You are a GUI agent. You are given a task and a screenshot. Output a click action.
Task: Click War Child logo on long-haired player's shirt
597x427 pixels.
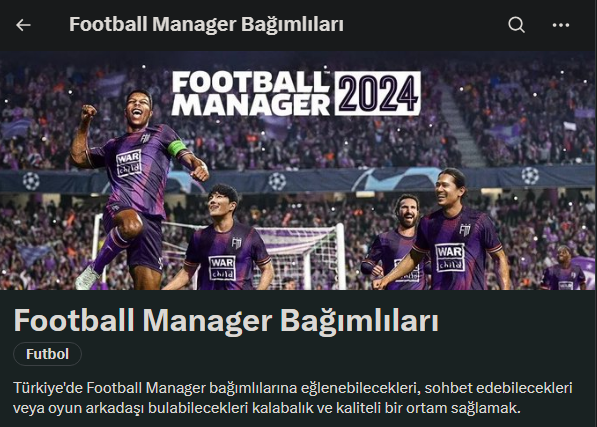450,258
